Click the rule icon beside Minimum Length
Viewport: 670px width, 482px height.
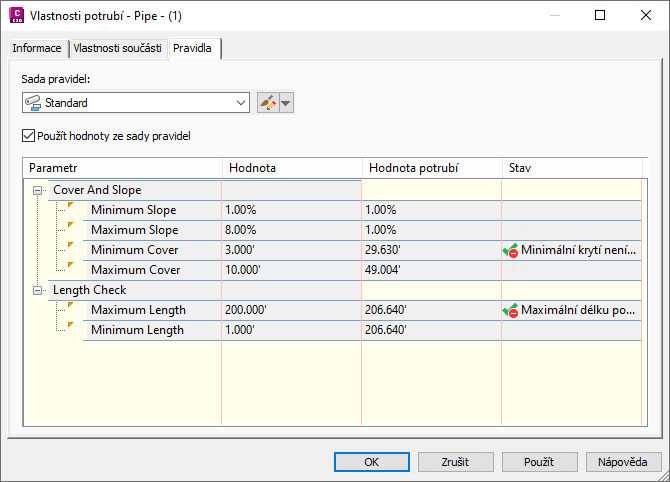70,326
